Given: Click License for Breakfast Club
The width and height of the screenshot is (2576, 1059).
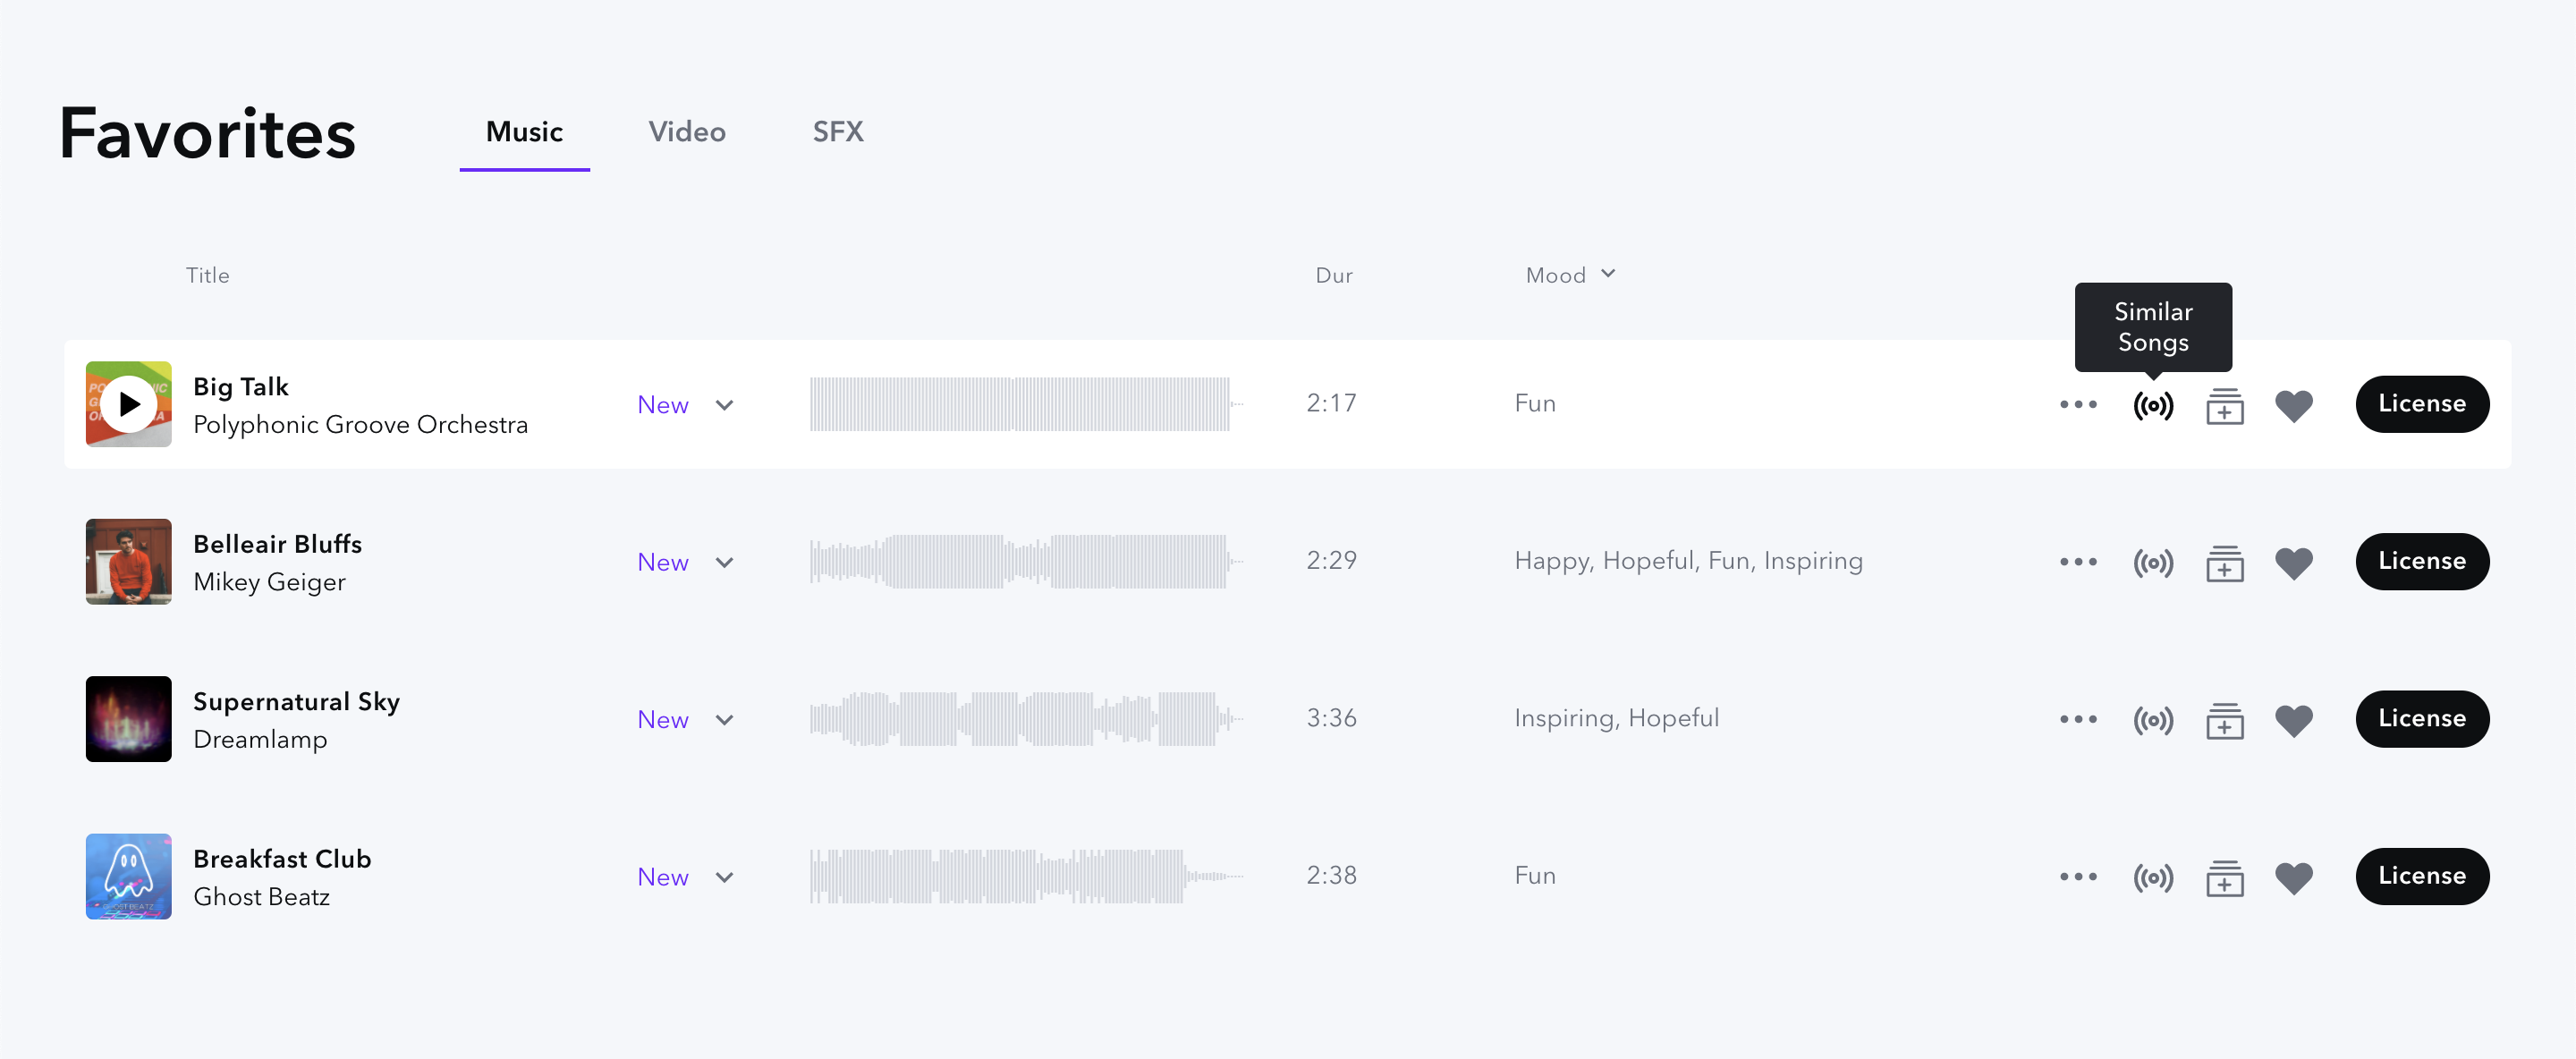Looking at the screenshot, I should pos(2421,876).
